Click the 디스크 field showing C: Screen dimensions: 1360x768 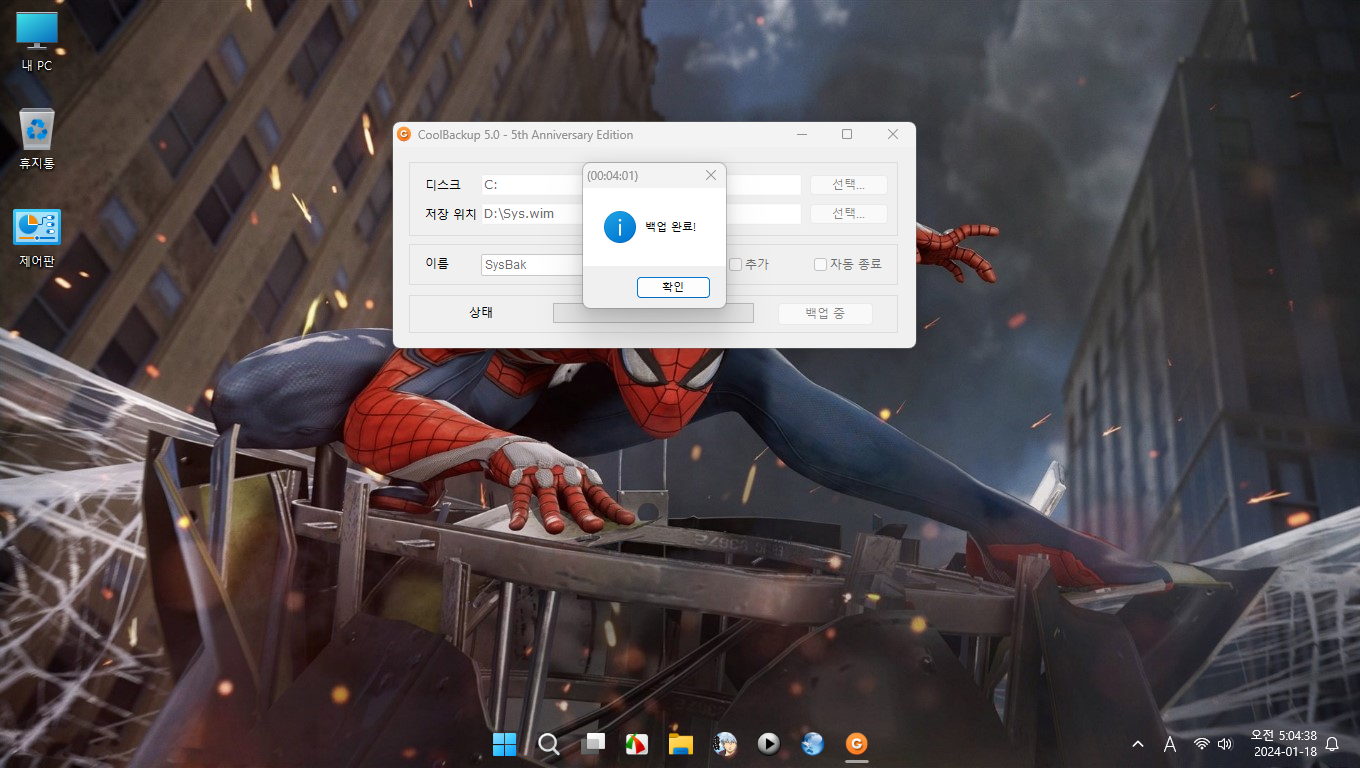coord(641,185)
